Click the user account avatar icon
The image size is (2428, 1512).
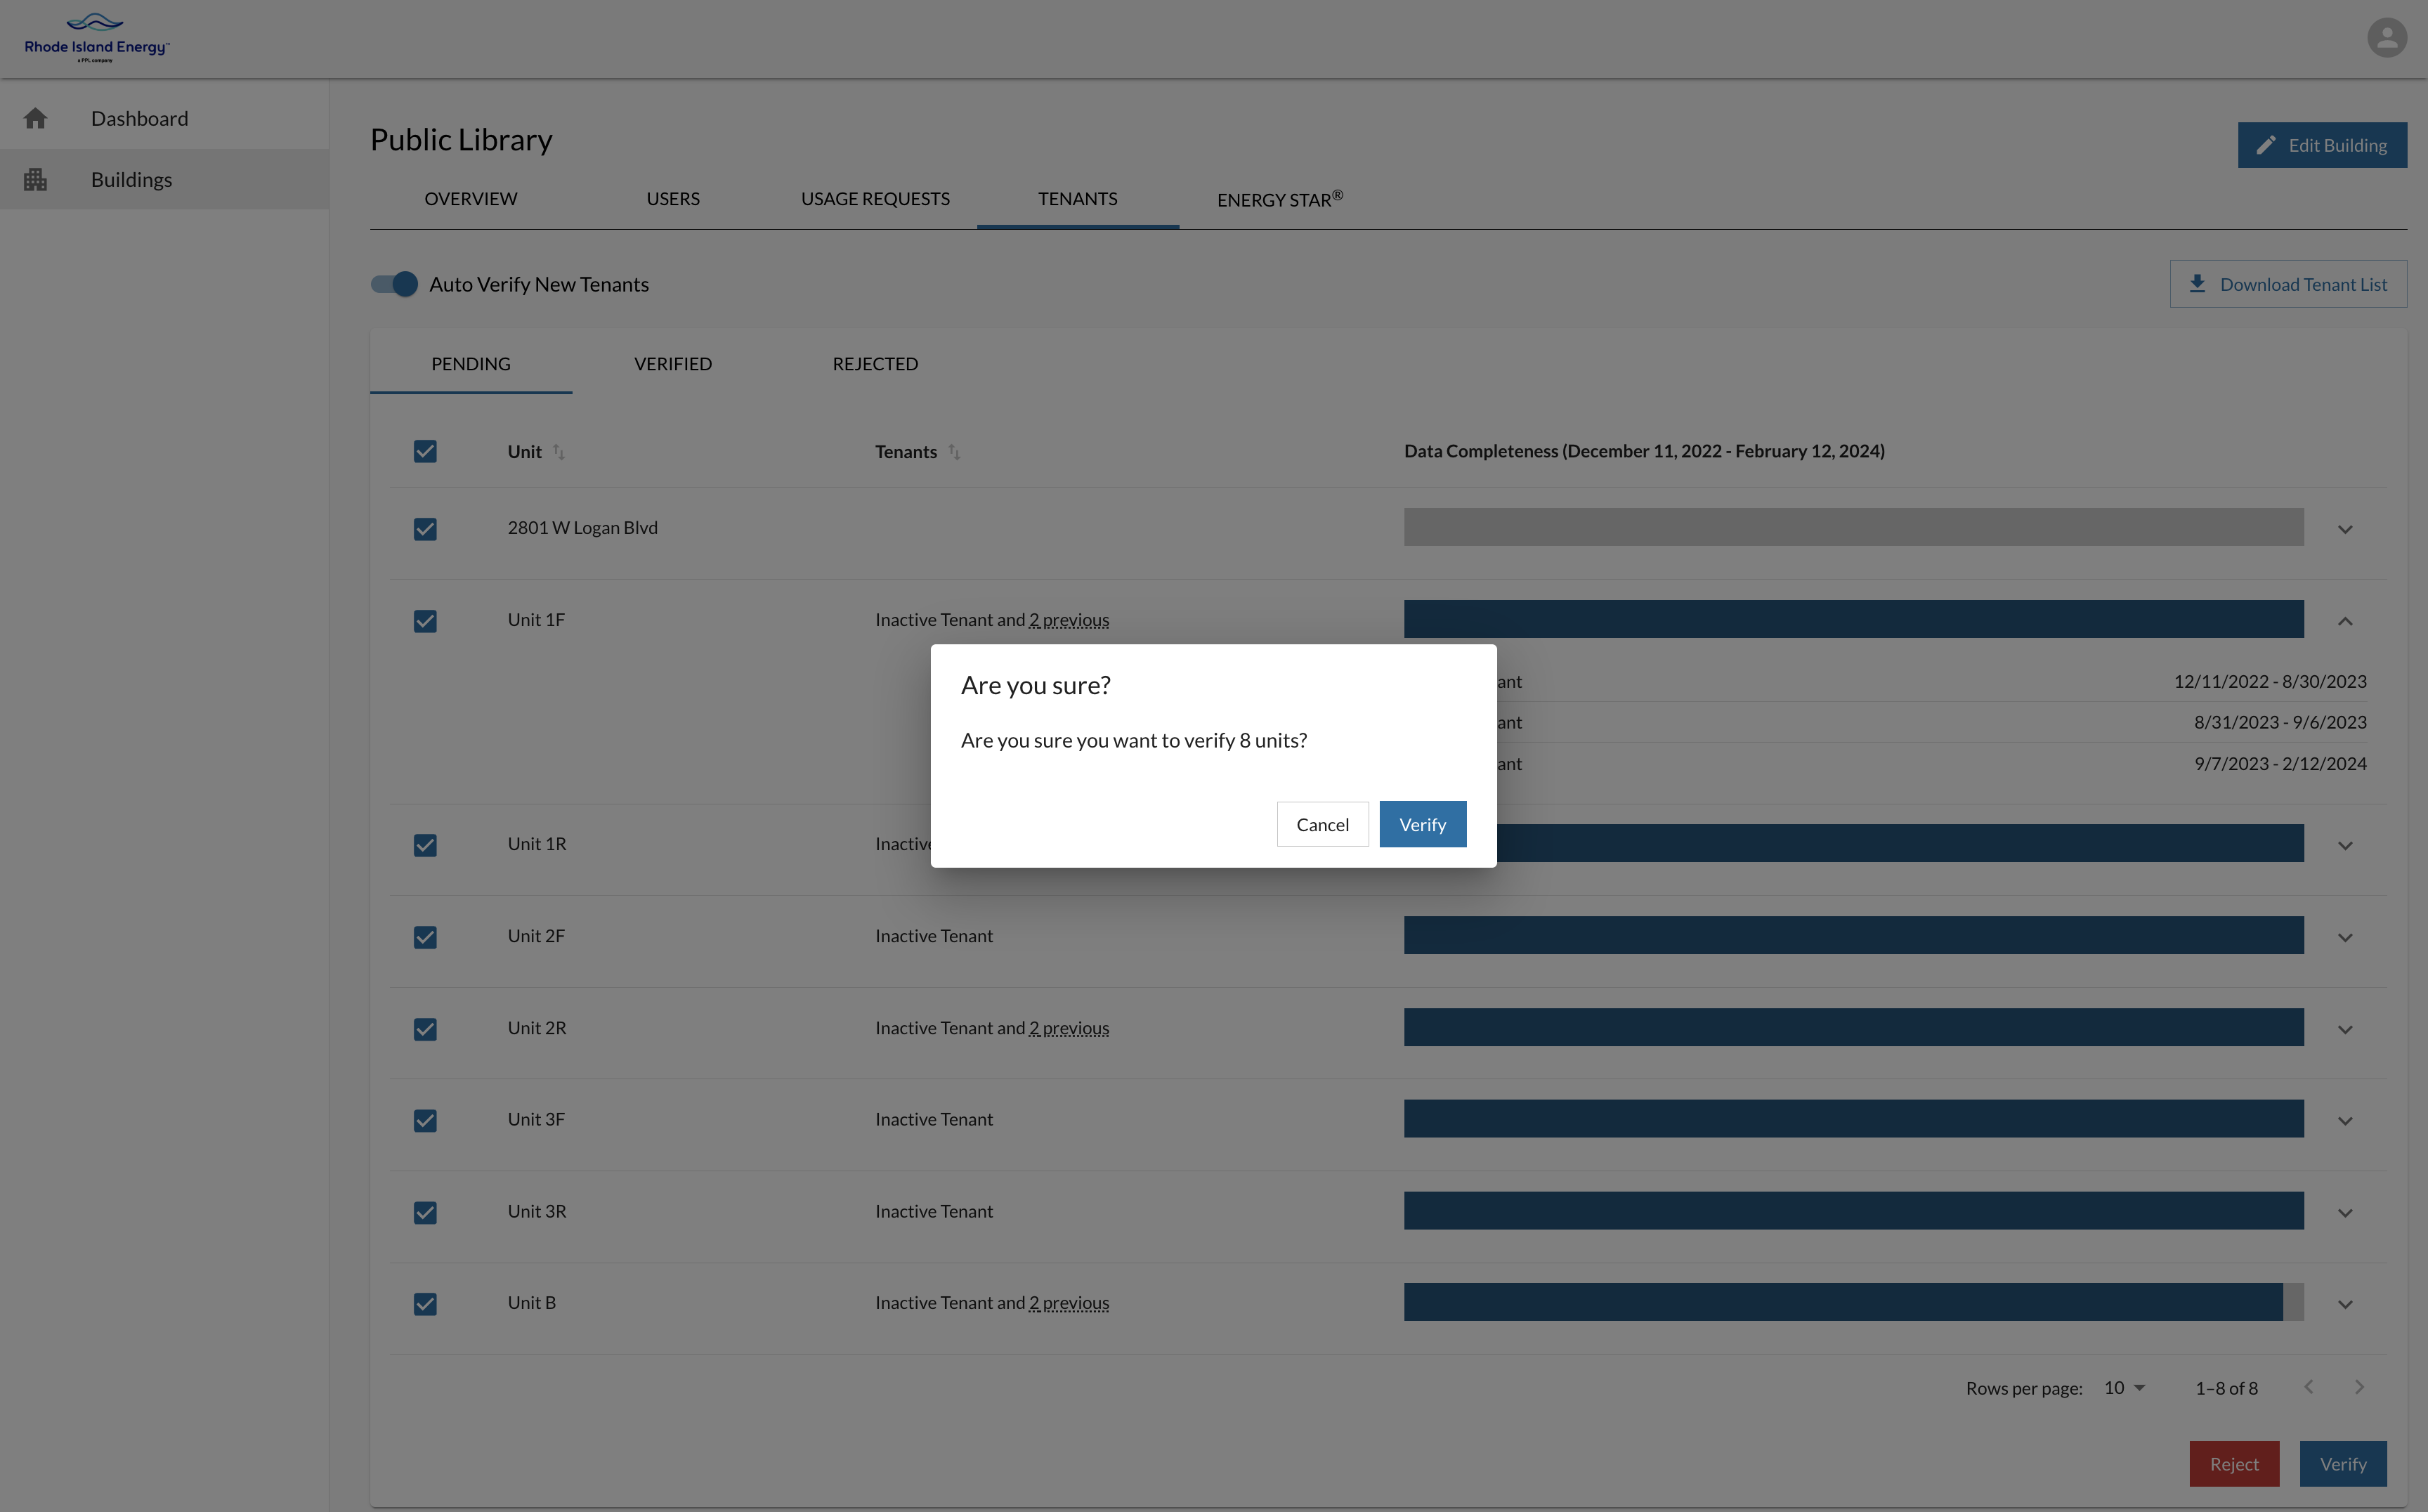coord(2386,38)
